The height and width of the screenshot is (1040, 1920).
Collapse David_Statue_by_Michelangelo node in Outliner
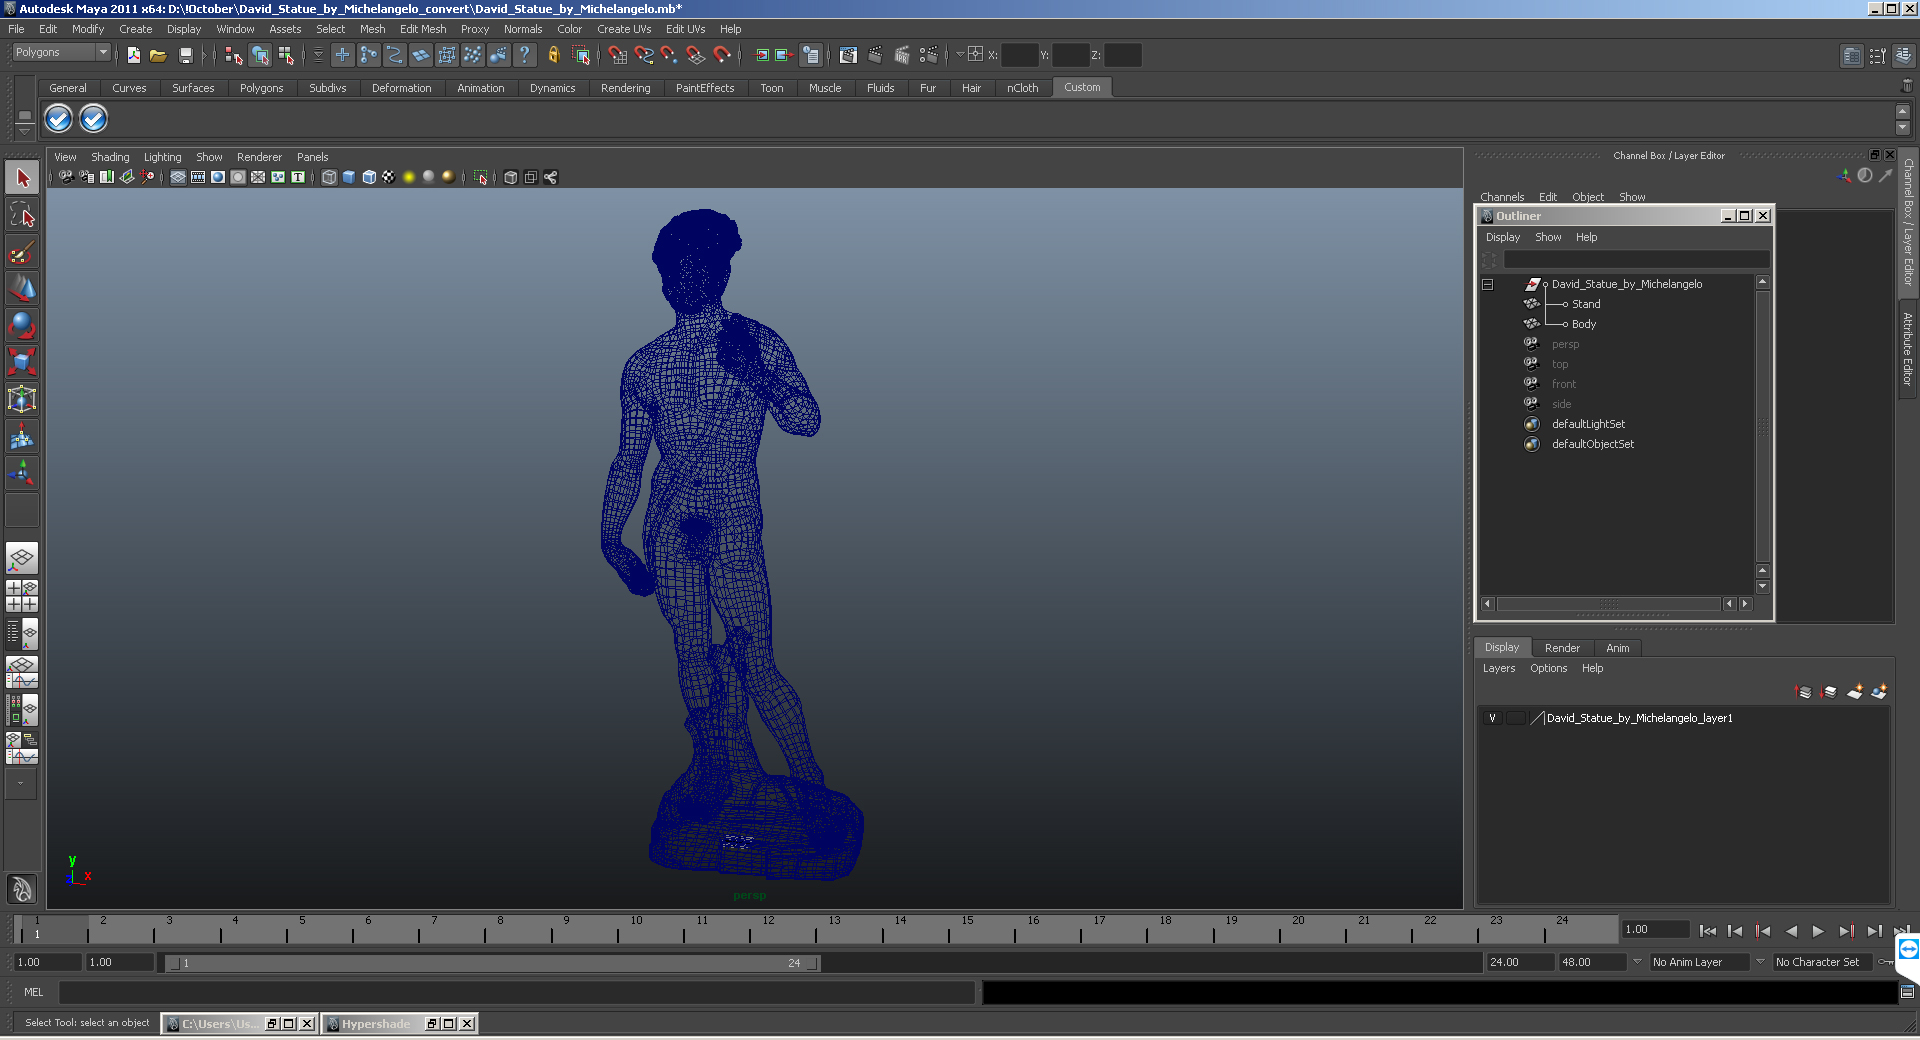1488,284
